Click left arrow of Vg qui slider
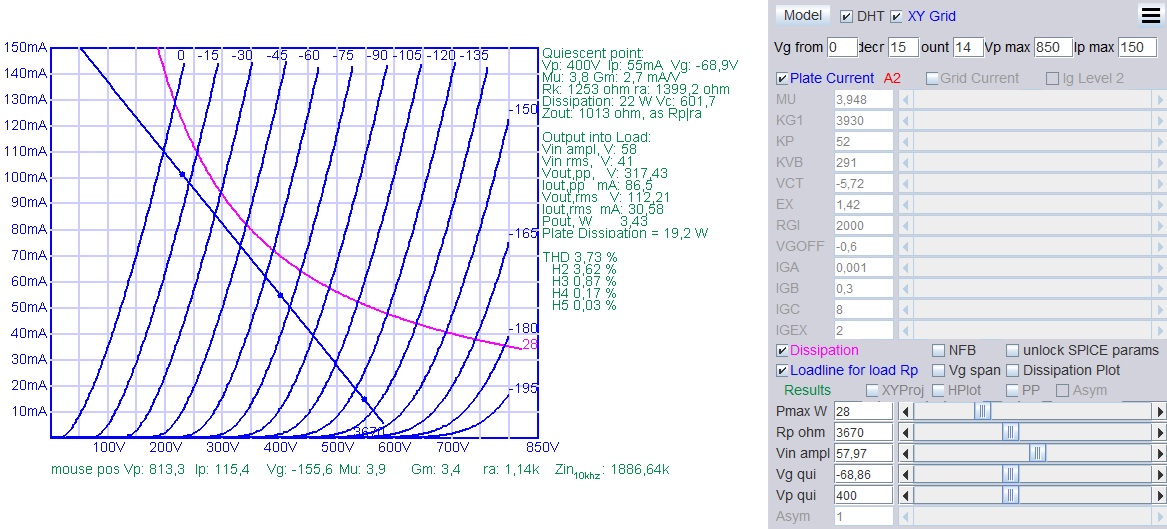The height and width of the screenshot is (529, 1167). (x=906, y=474)
